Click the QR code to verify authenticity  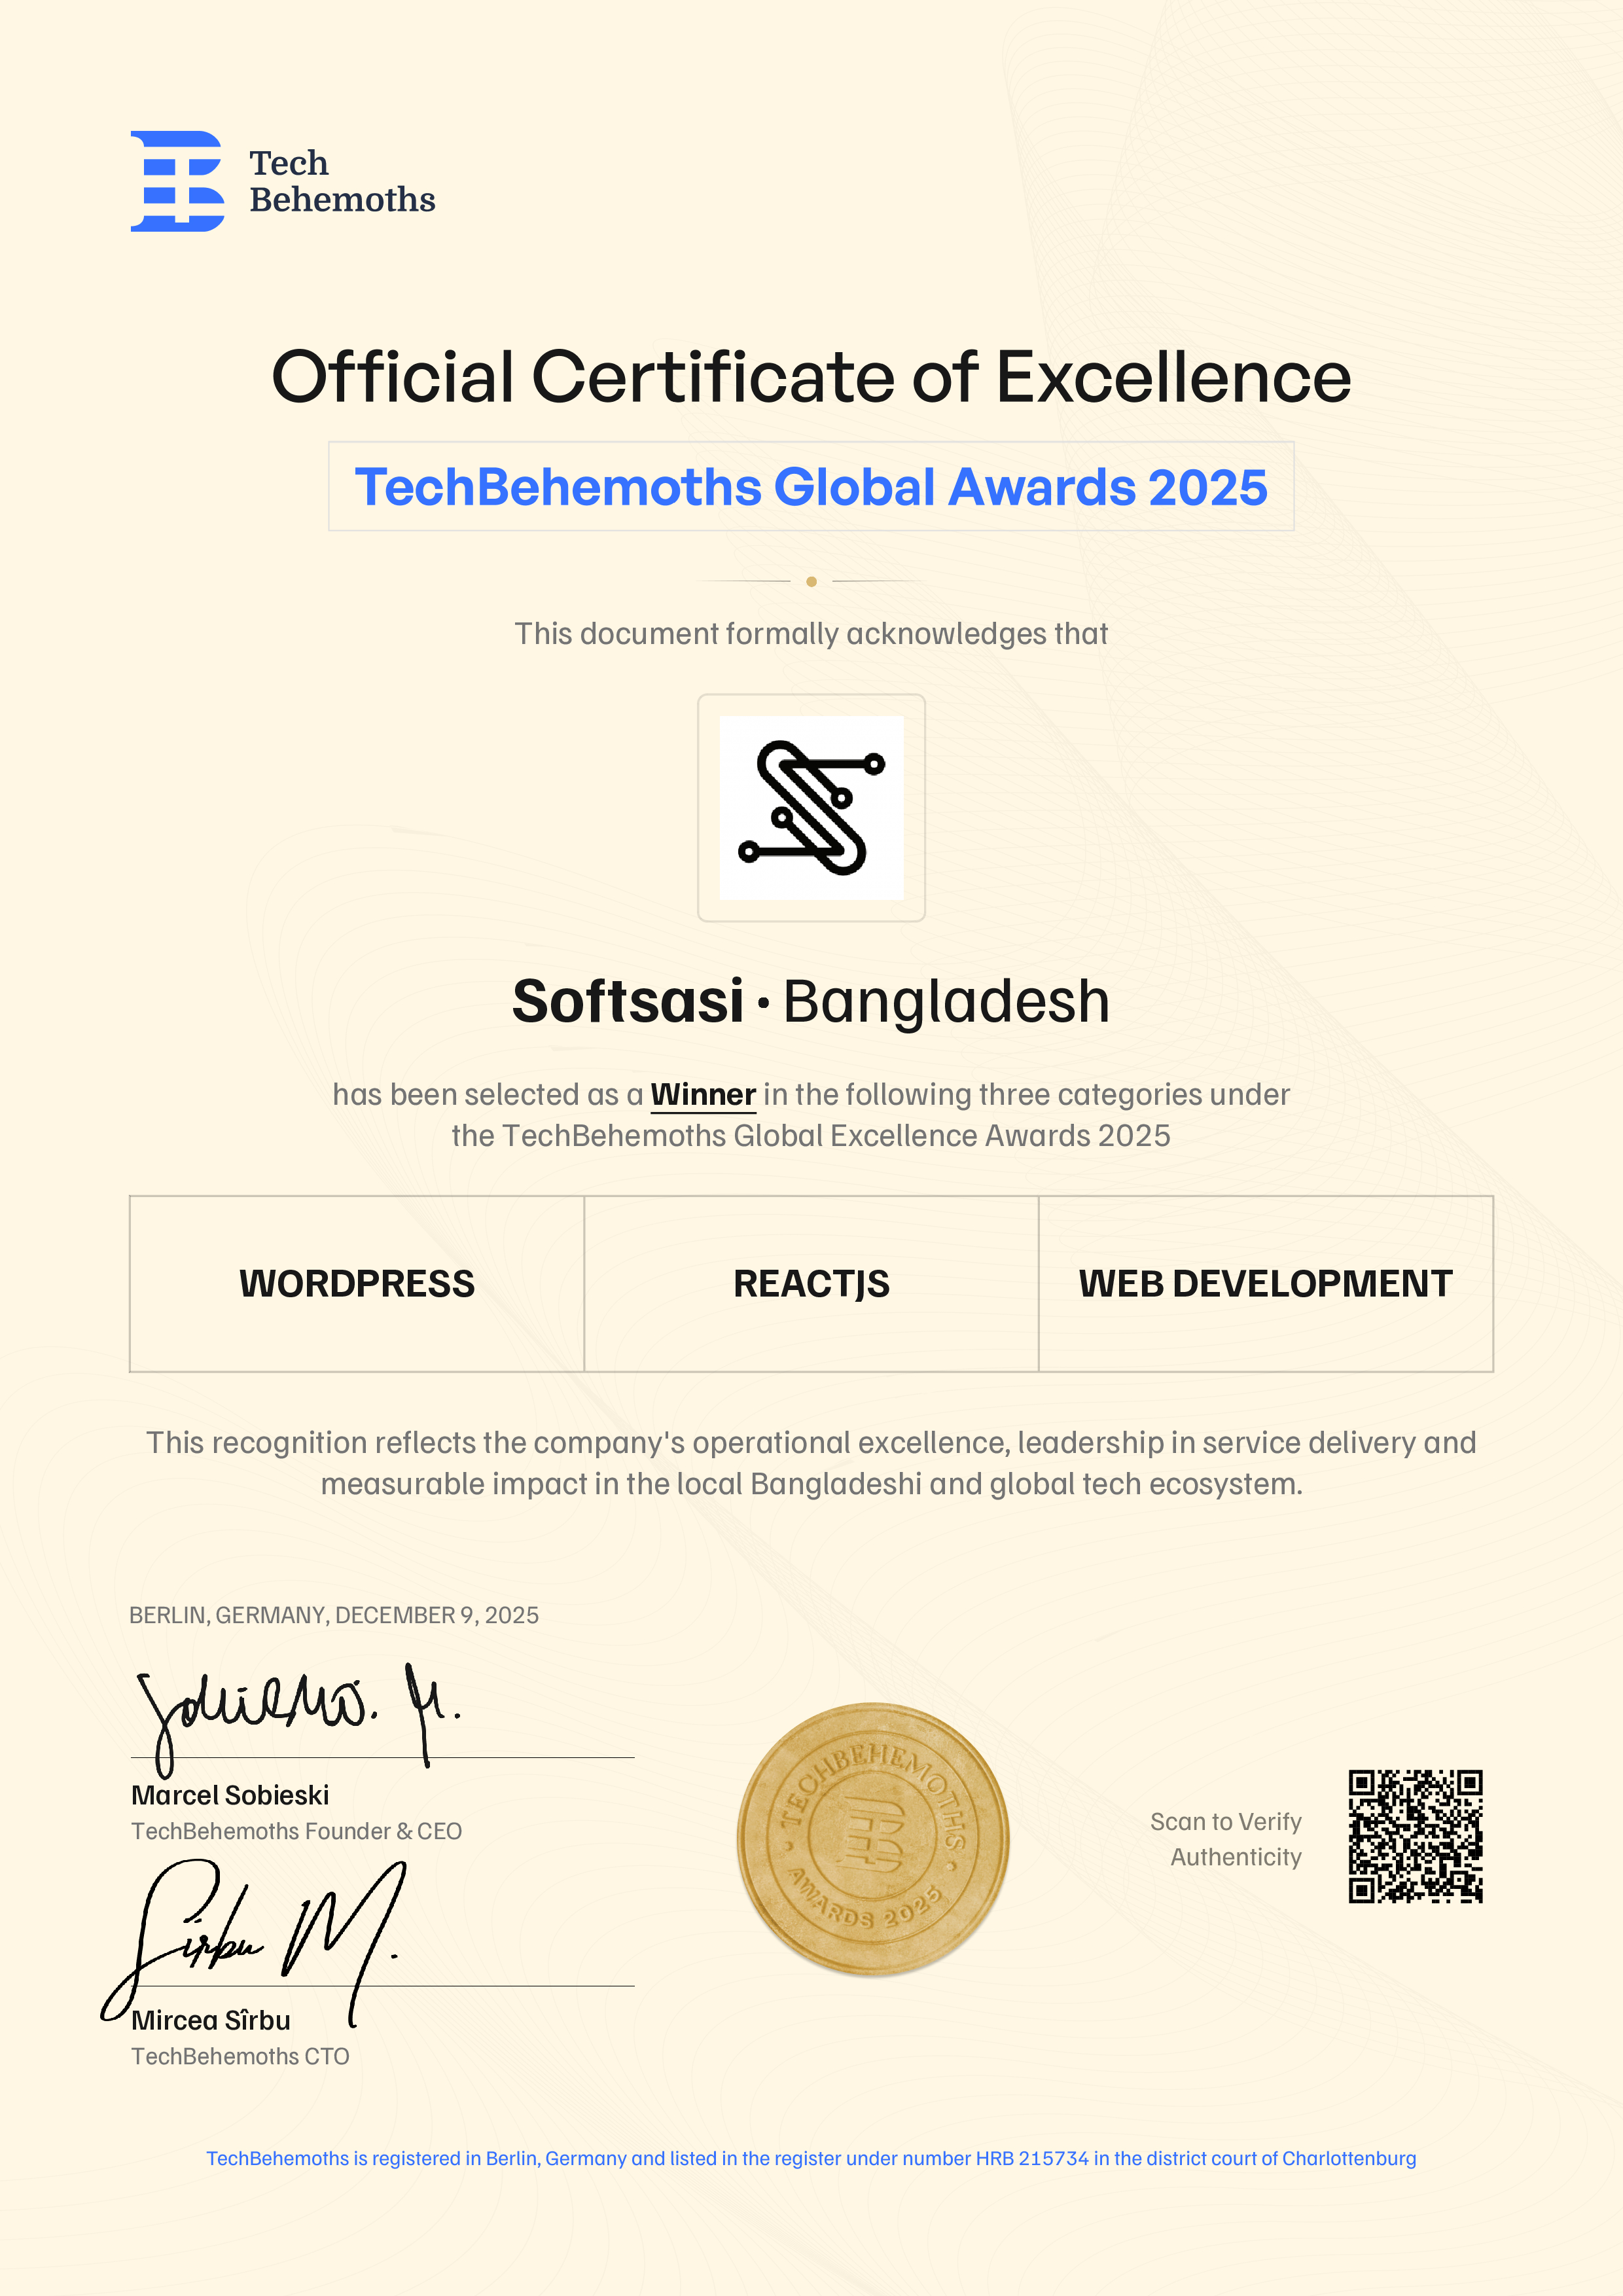[1415, 1836]
